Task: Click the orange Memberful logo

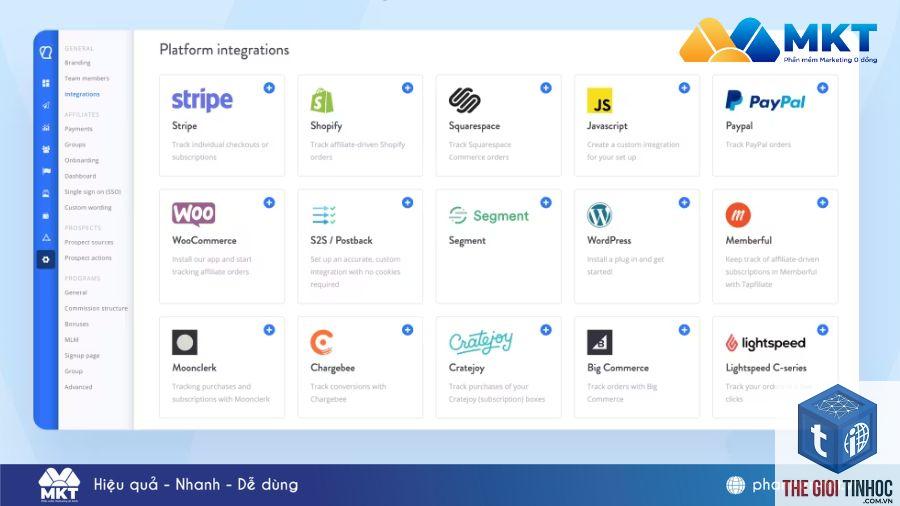Action: [x=738, y=215]
